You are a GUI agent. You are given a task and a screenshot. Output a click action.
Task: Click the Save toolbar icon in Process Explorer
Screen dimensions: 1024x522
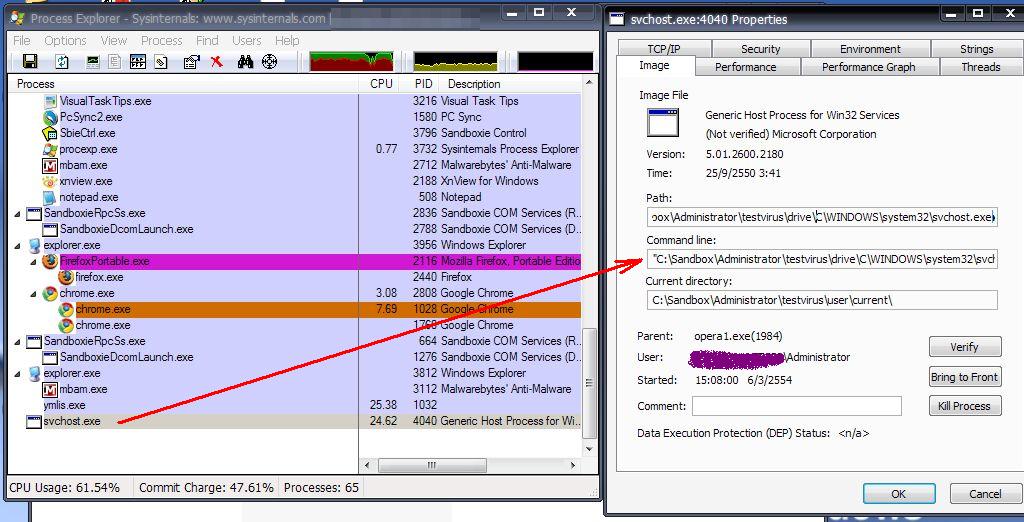pos(30,61)
